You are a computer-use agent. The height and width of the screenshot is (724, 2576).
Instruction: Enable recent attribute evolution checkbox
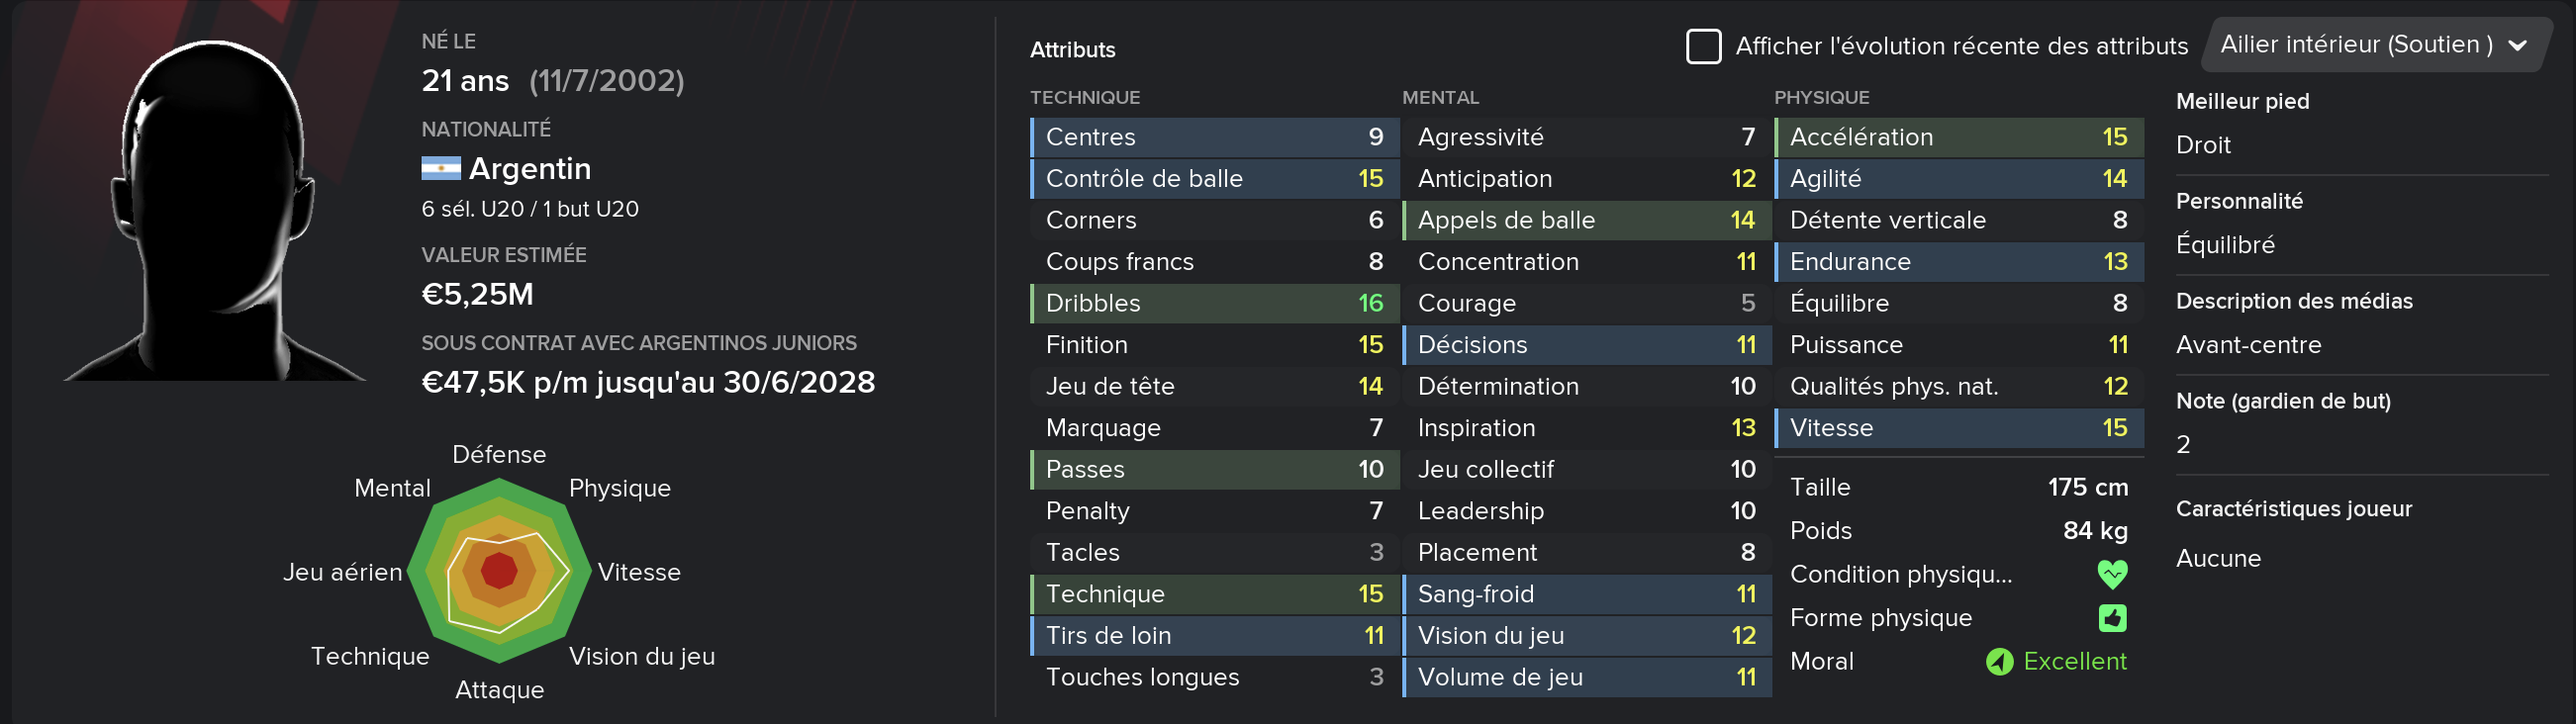coord(1703,46)
